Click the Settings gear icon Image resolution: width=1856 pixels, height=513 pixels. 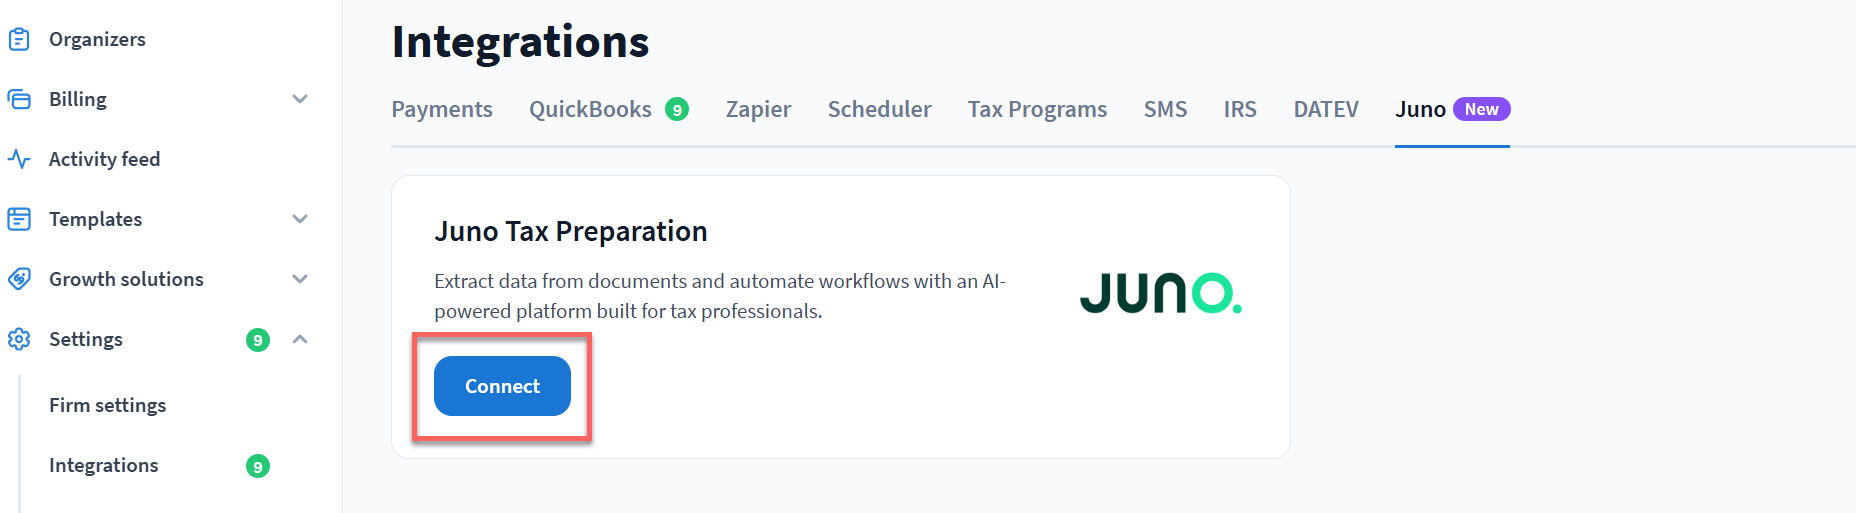[19, 339]
